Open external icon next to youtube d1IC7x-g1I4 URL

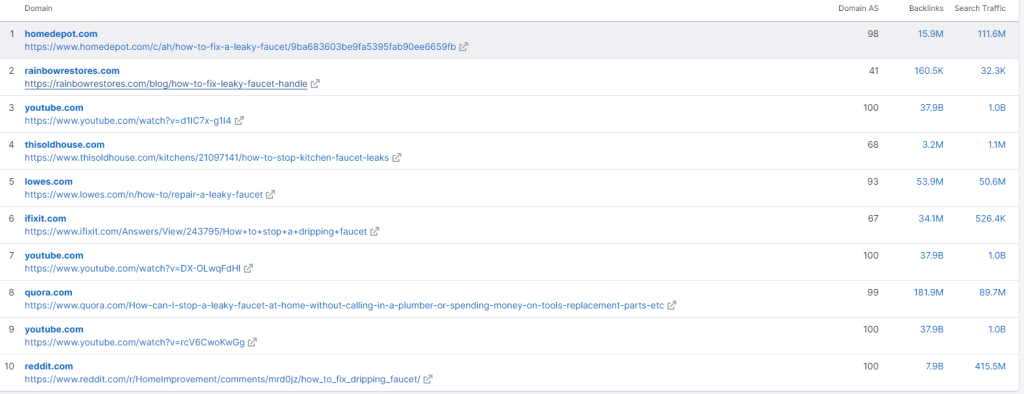pyautogui.click(x=239, y=121)
